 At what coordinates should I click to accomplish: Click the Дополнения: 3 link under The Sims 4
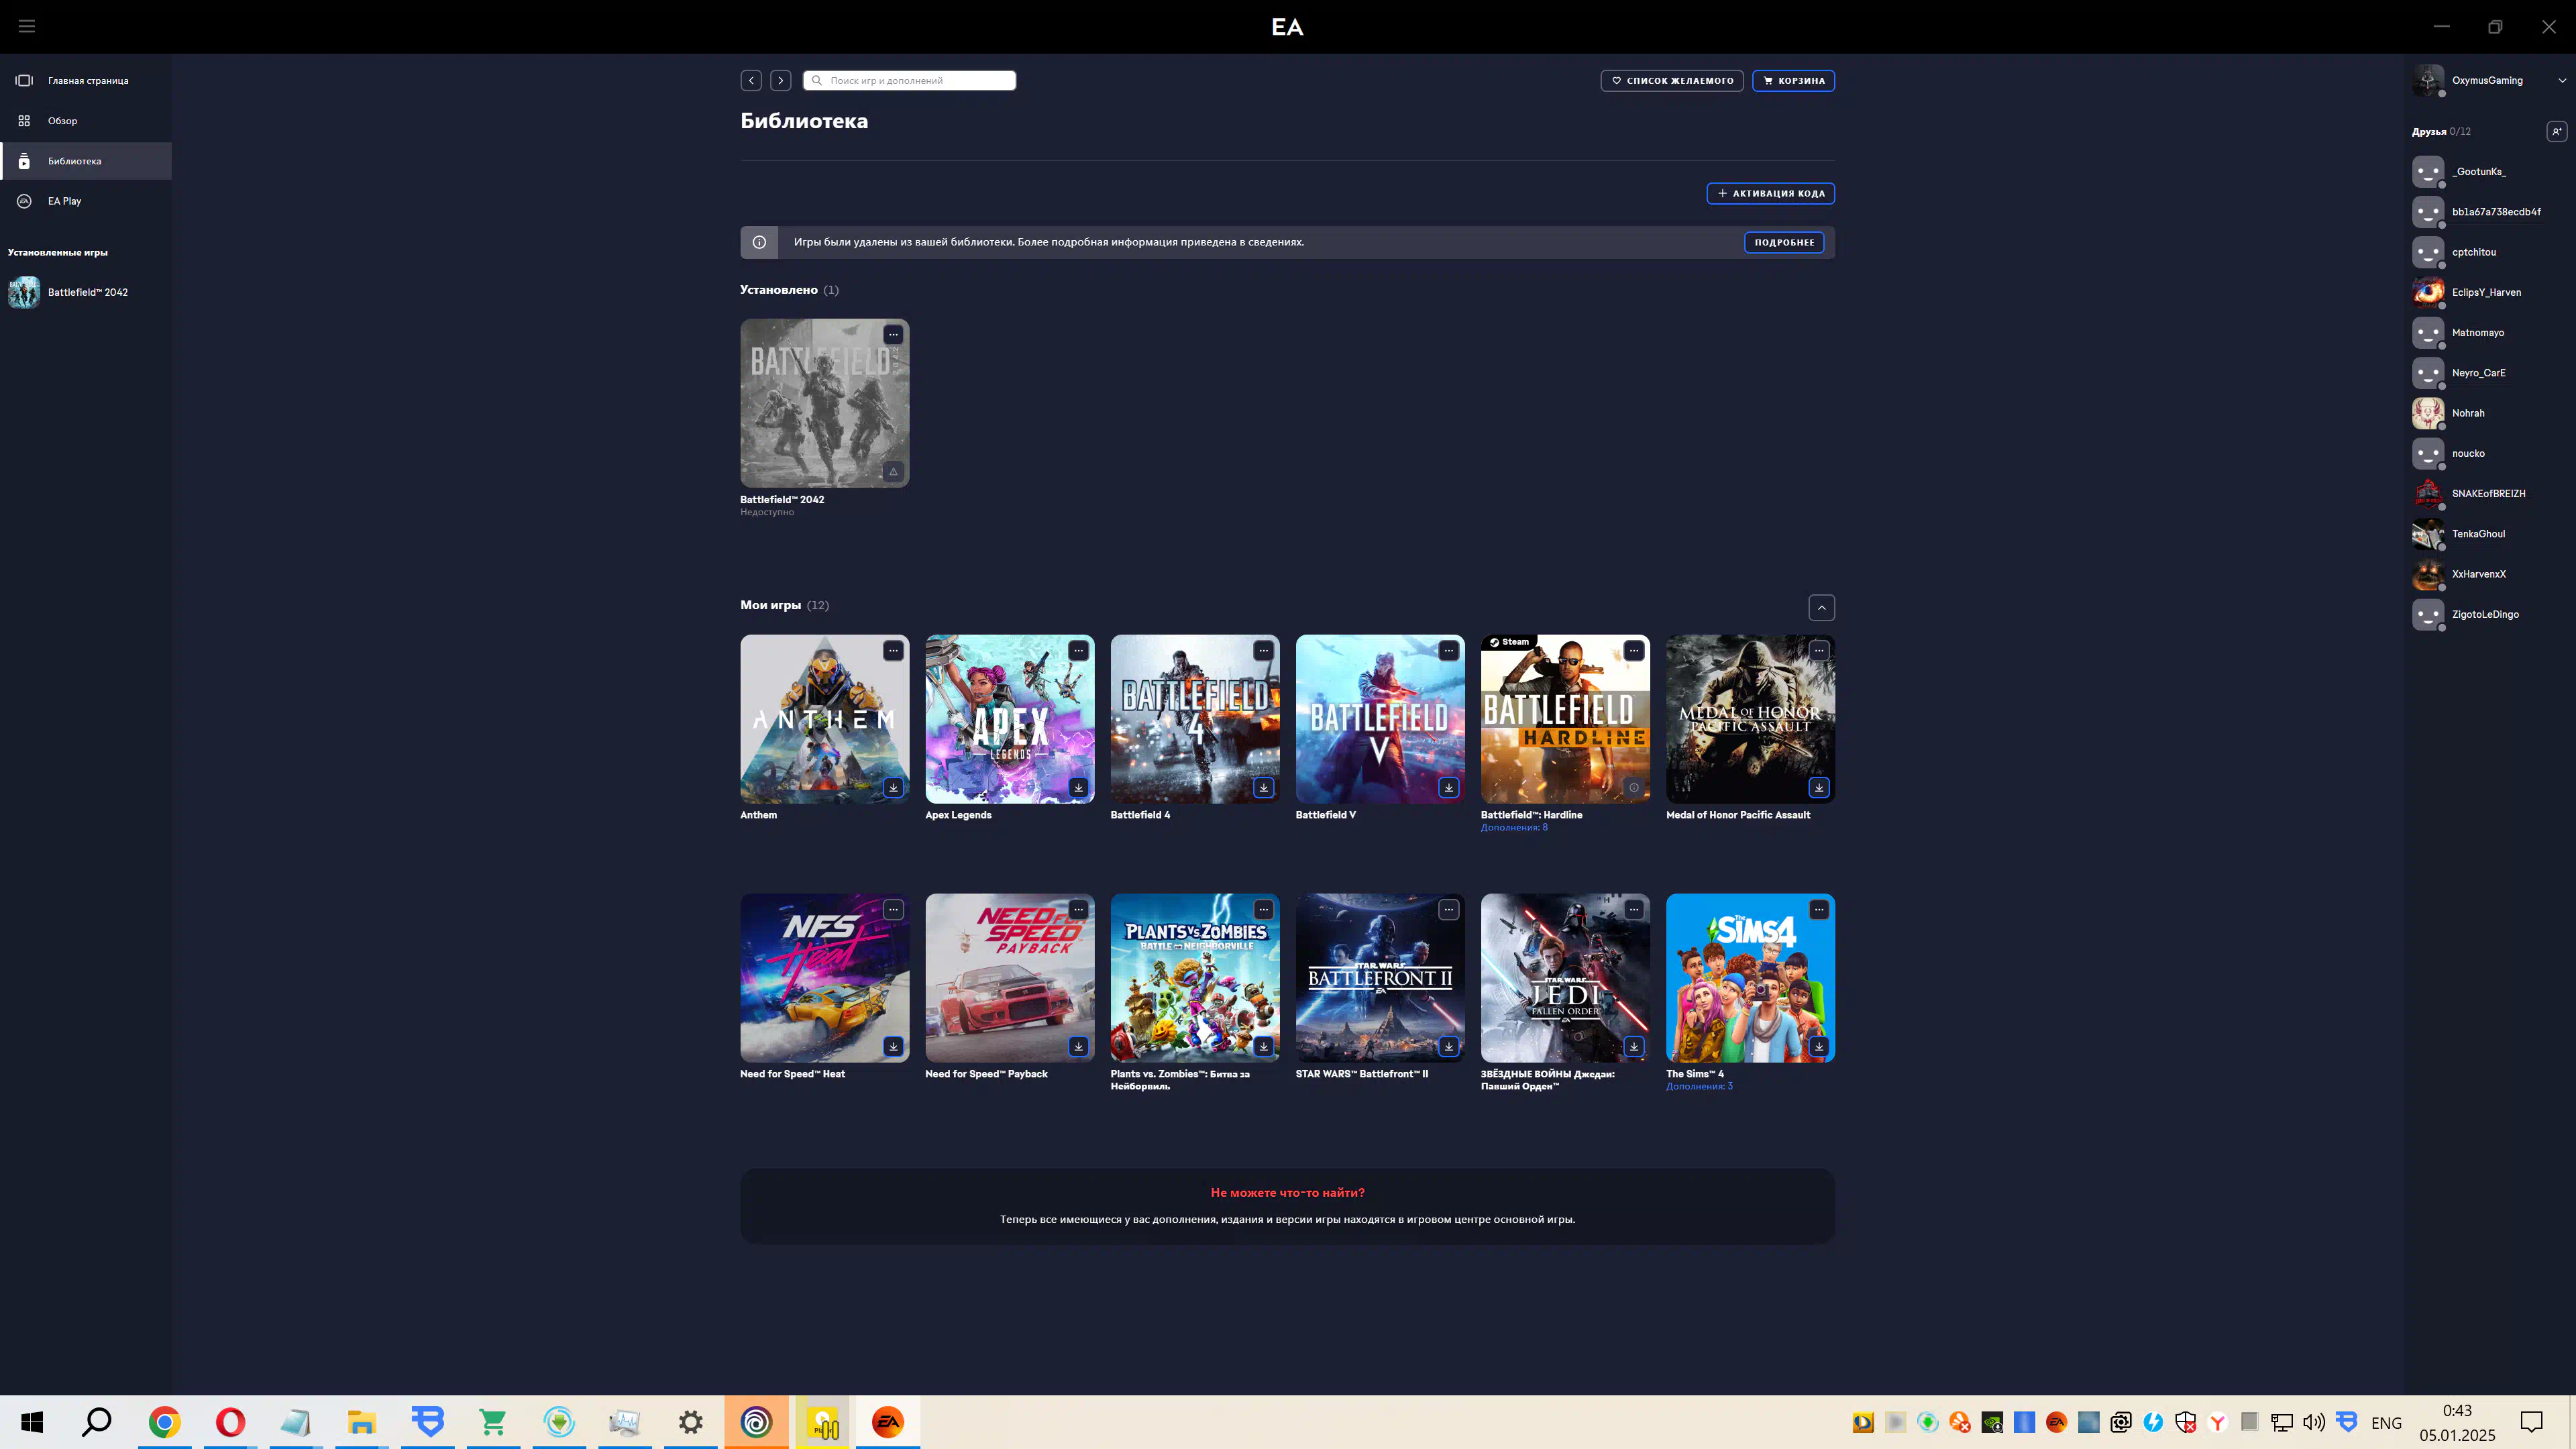(1699, 1086)
